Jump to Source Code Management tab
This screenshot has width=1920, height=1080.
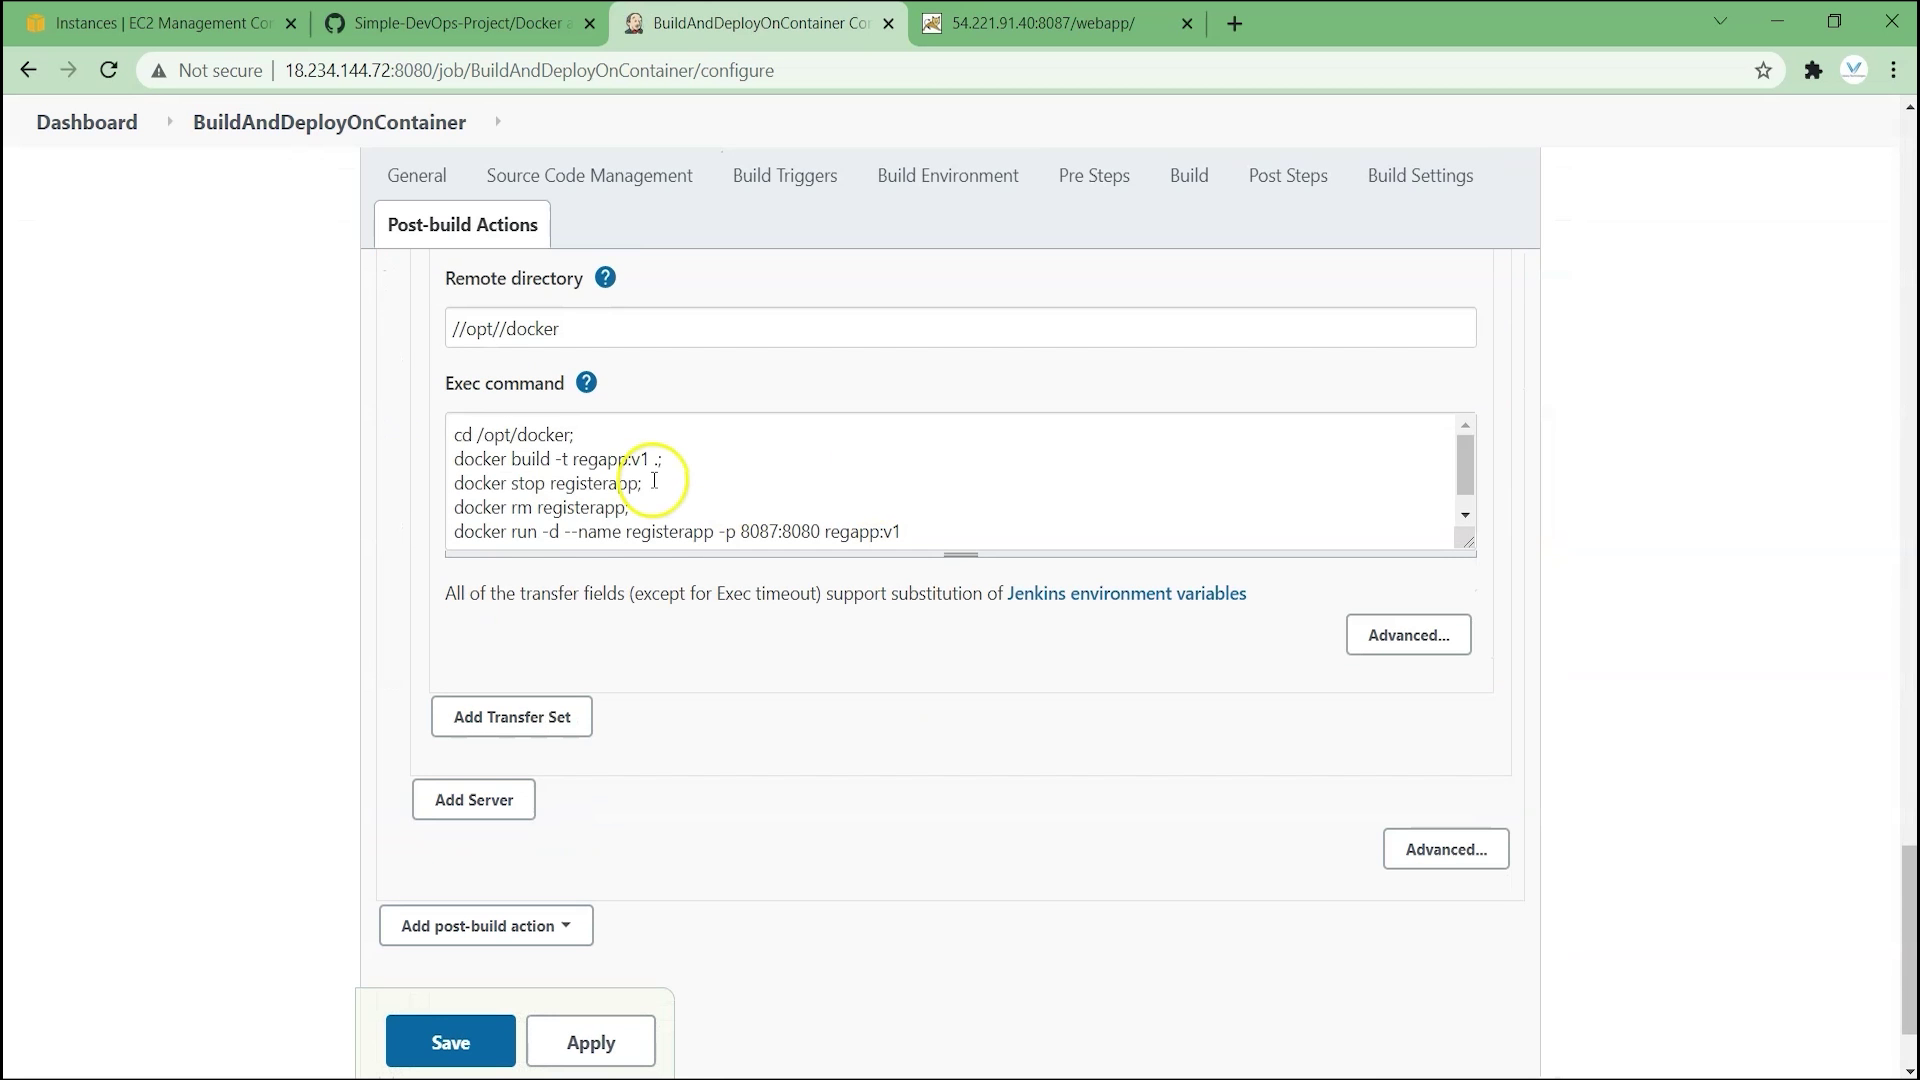point(589,175)
